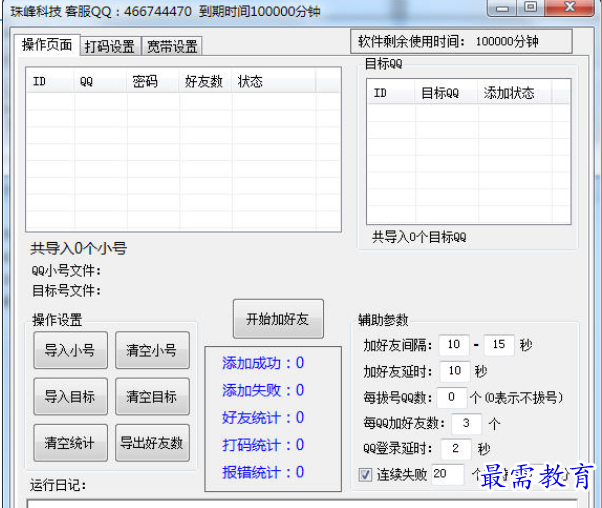Click the 共导入0个目标QQ label
The width and height of the screenshot is (602, 508).
coord(419,237)
